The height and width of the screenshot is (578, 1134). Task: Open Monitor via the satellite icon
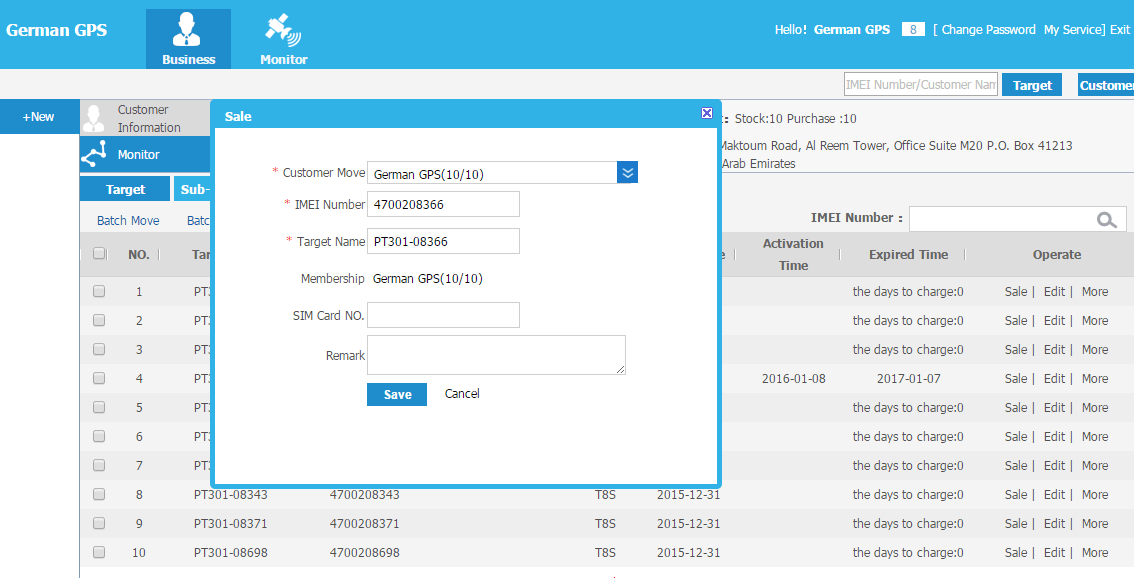(283, 30)
